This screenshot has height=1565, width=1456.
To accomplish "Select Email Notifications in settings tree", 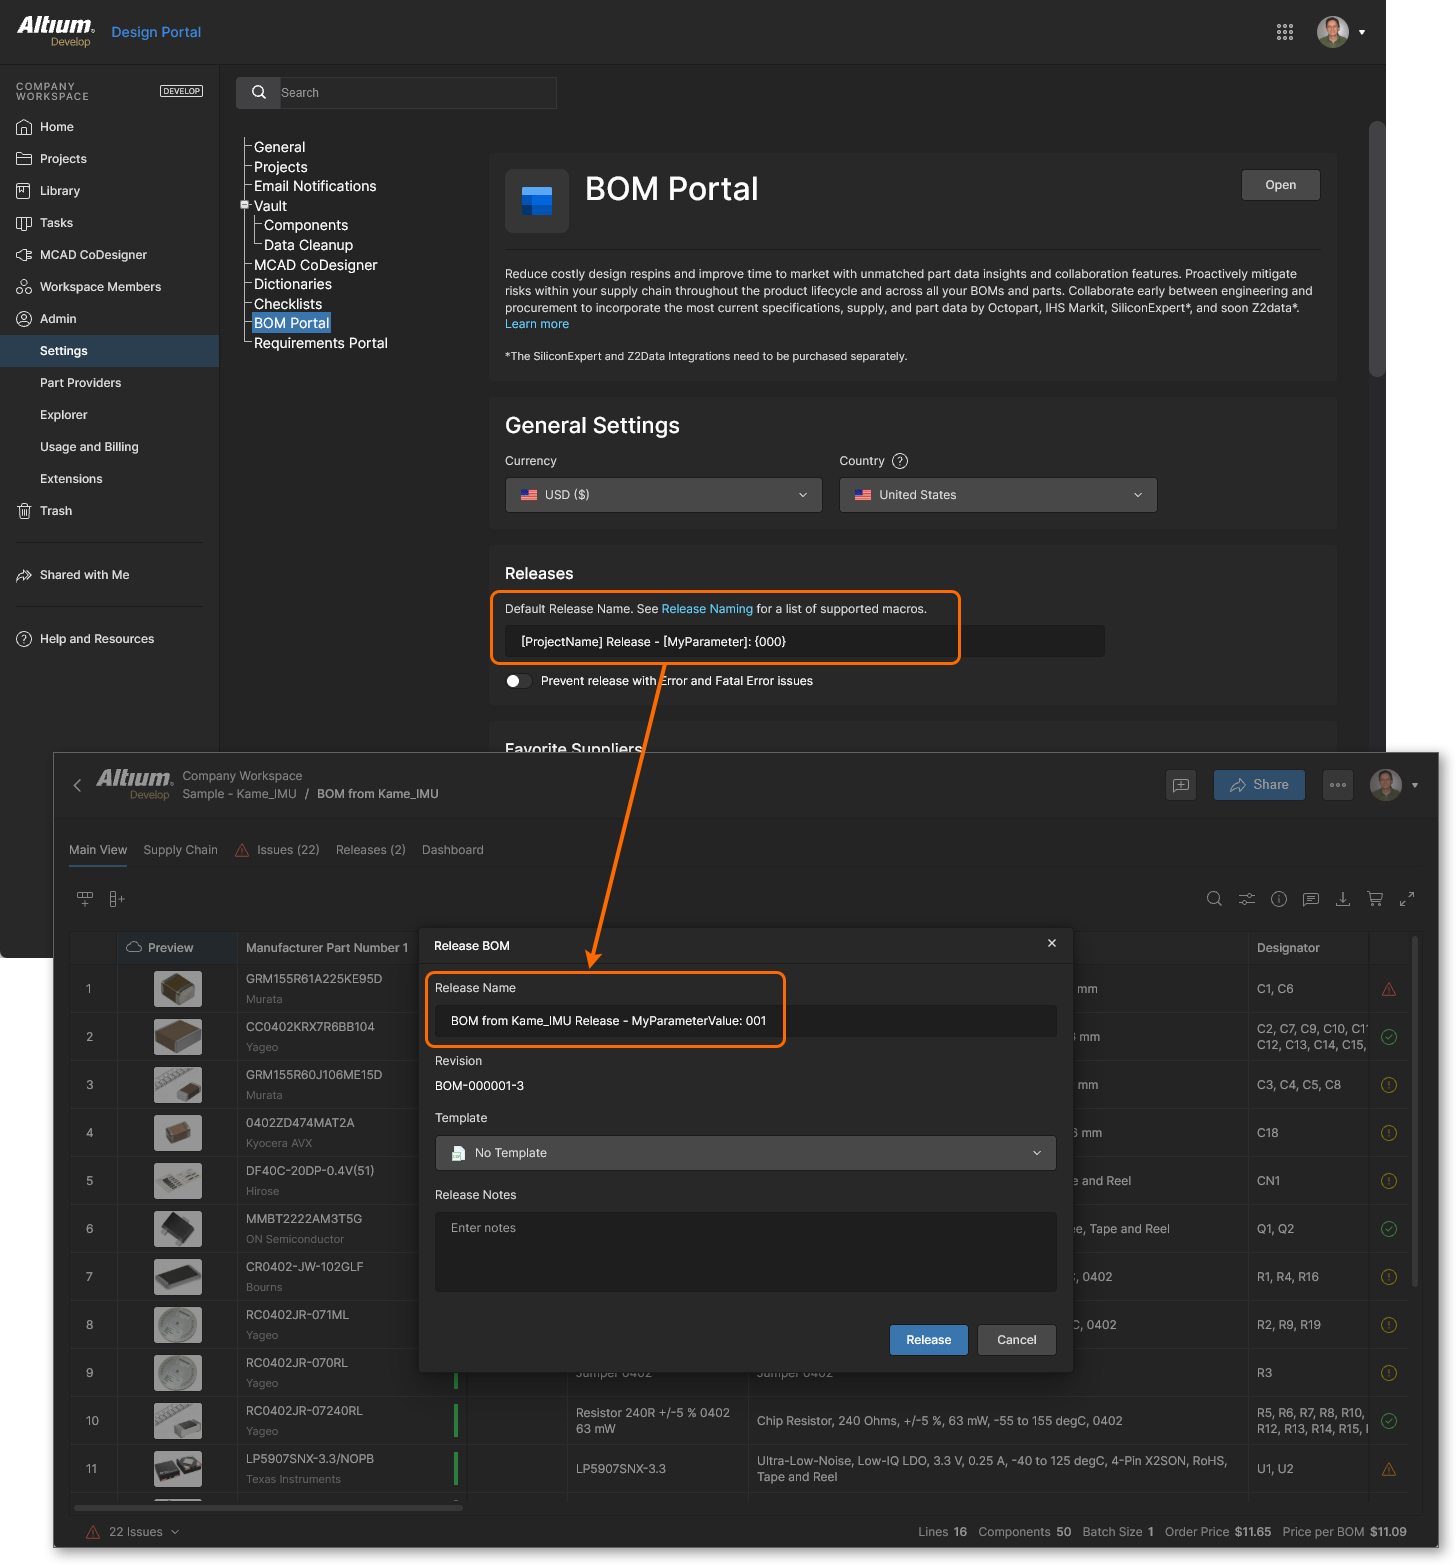I will point(315,186).
